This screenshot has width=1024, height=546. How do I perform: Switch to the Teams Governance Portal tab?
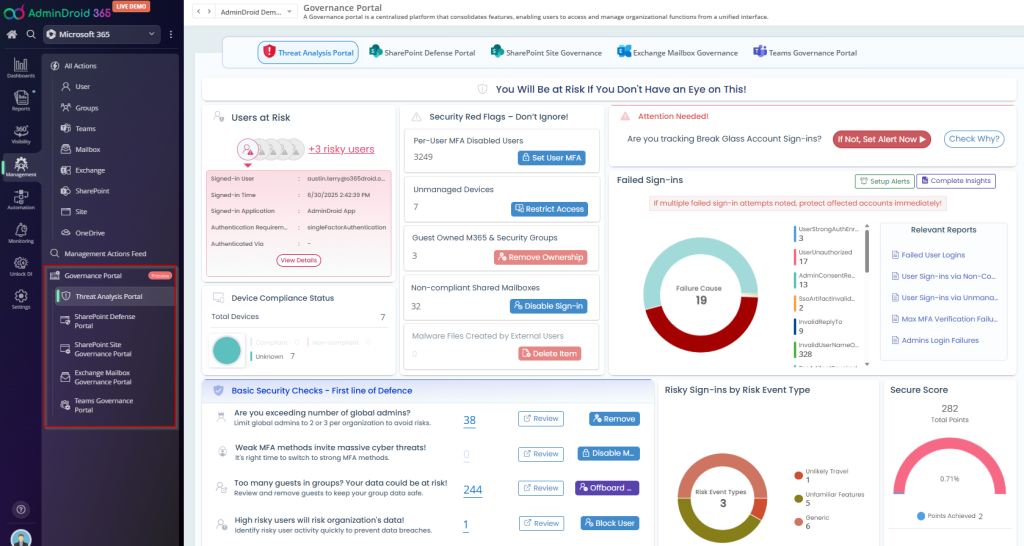click(805, 52)
